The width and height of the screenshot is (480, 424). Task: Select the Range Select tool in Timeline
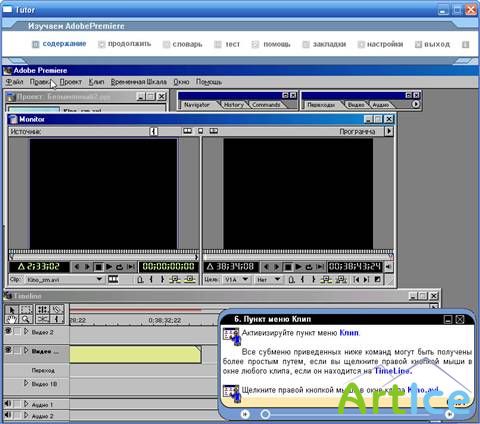point(26,309)
